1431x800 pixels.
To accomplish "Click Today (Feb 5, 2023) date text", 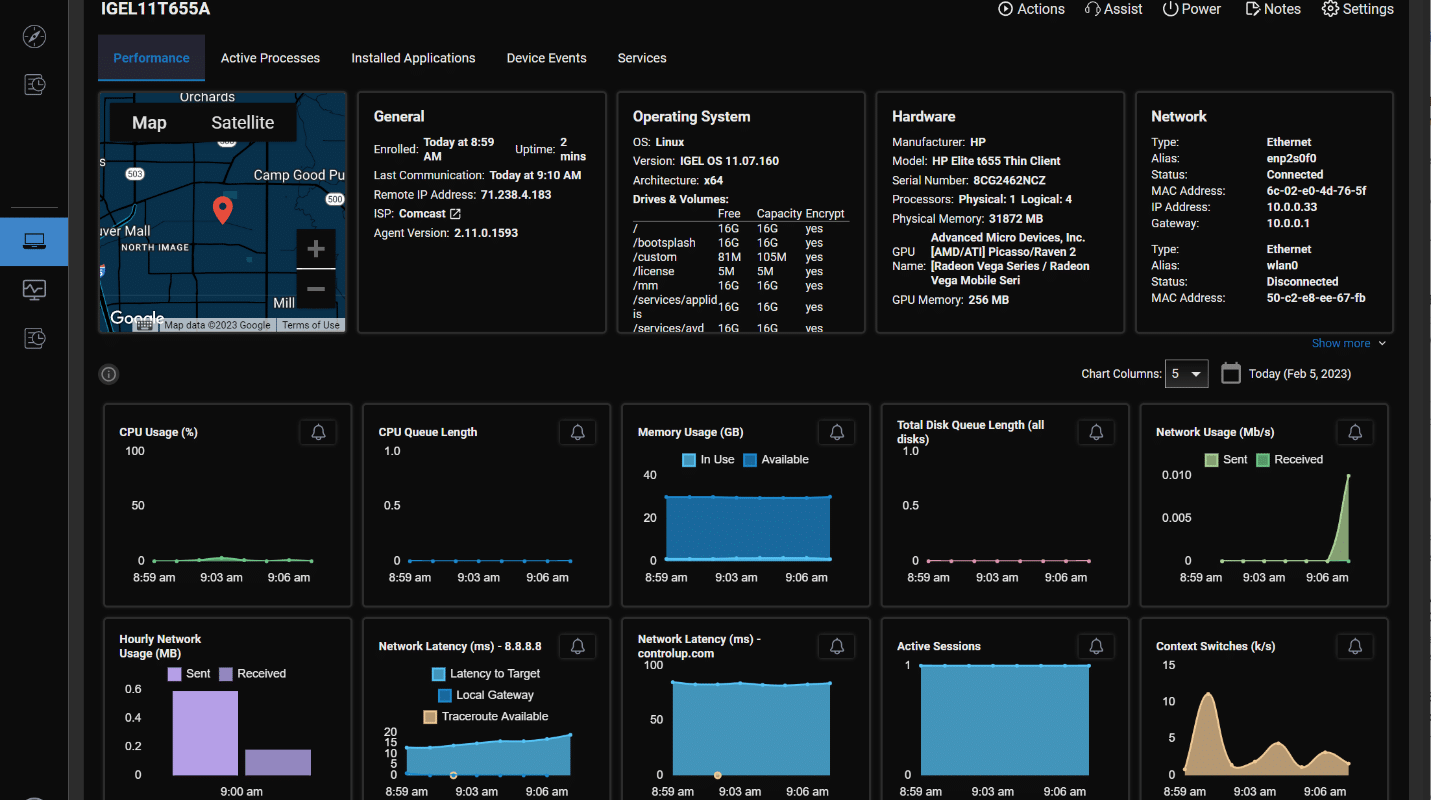I will (1300, 374).
